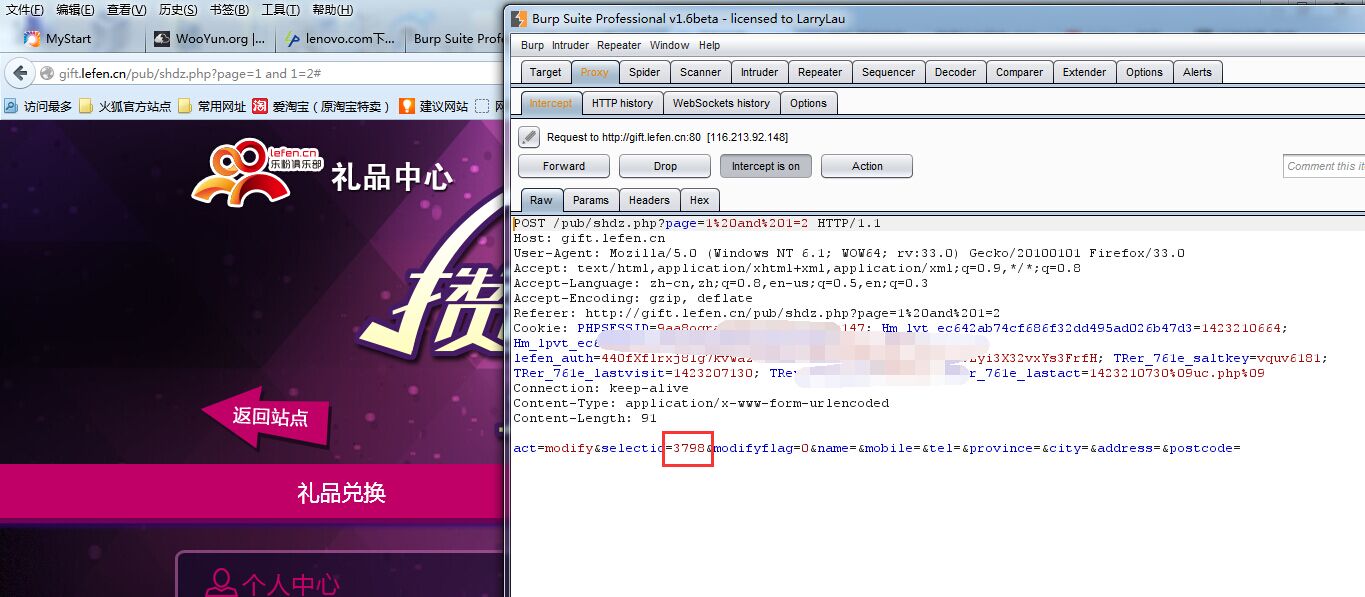
Task: Toggle the Intercept is on button
Action: [x=765, y=166]
